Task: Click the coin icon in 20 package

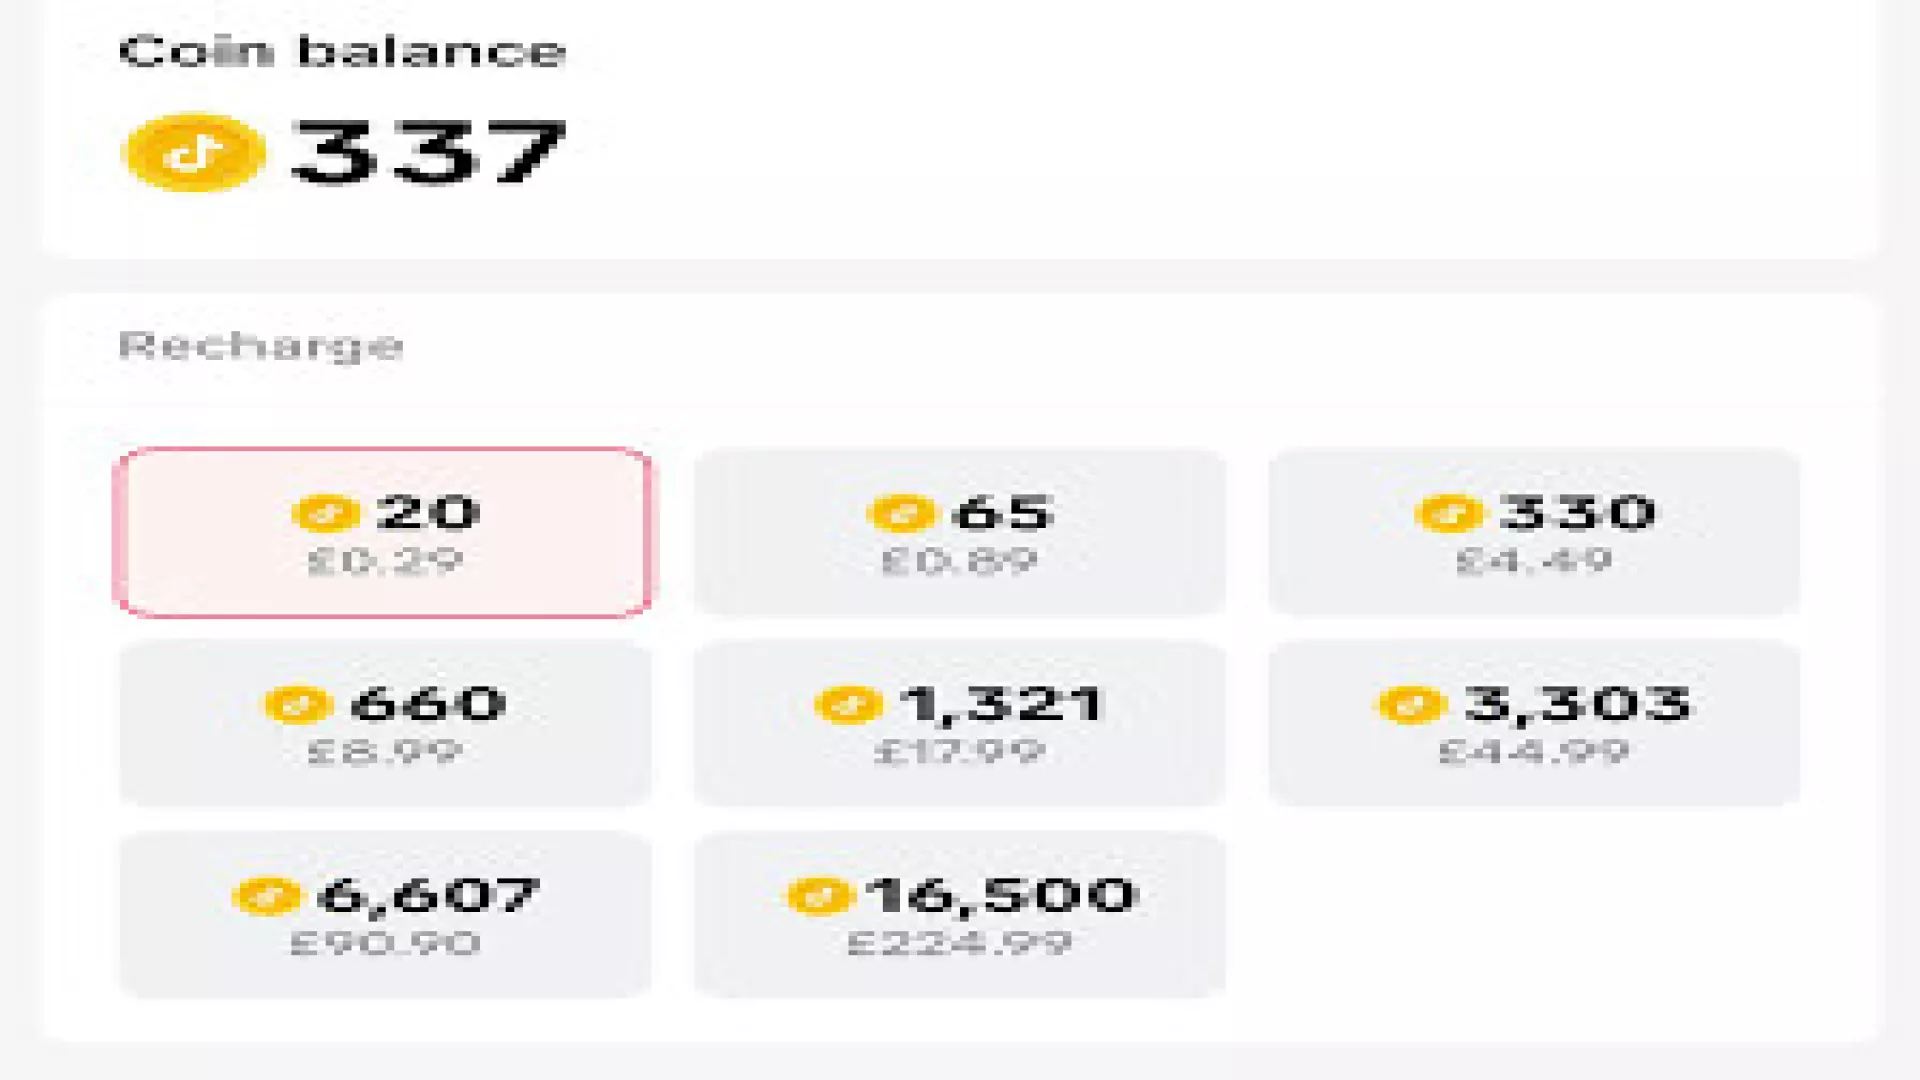Action: point(325,513)
